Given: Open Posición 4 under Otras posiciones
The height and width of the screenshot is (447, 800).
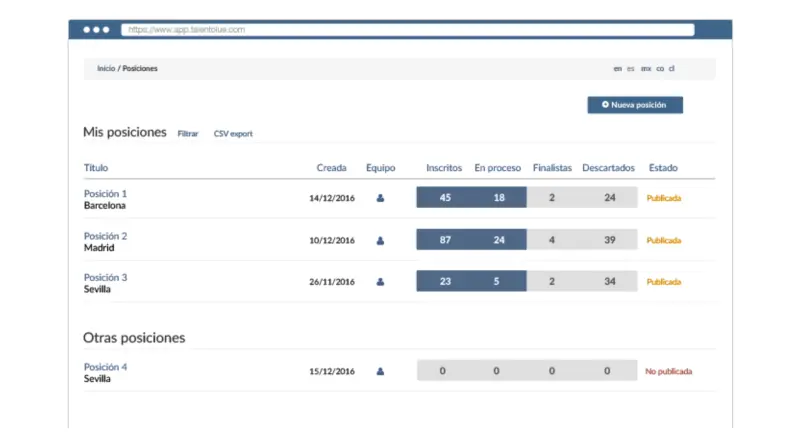Looking at the screenshot, I should point(105,367).
